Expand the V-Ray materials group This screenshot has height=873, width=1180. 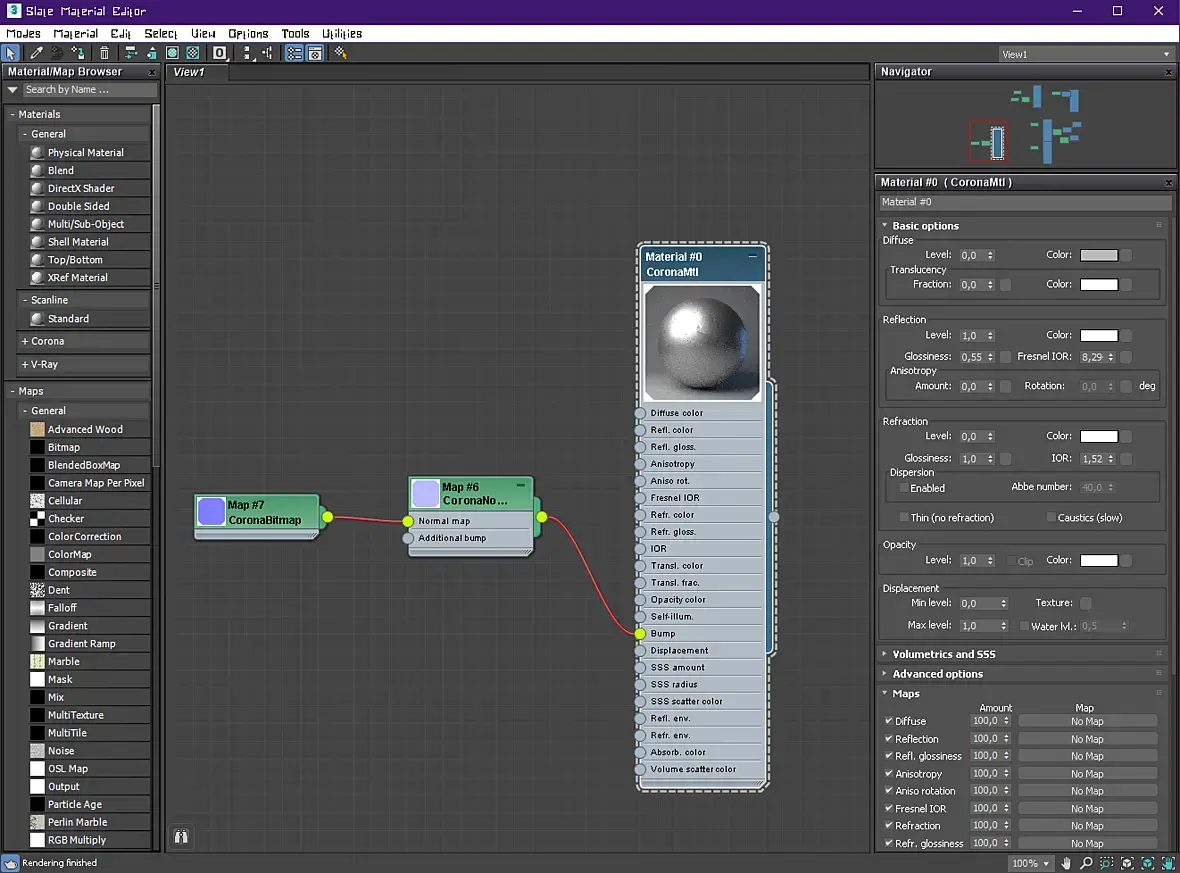25,364
